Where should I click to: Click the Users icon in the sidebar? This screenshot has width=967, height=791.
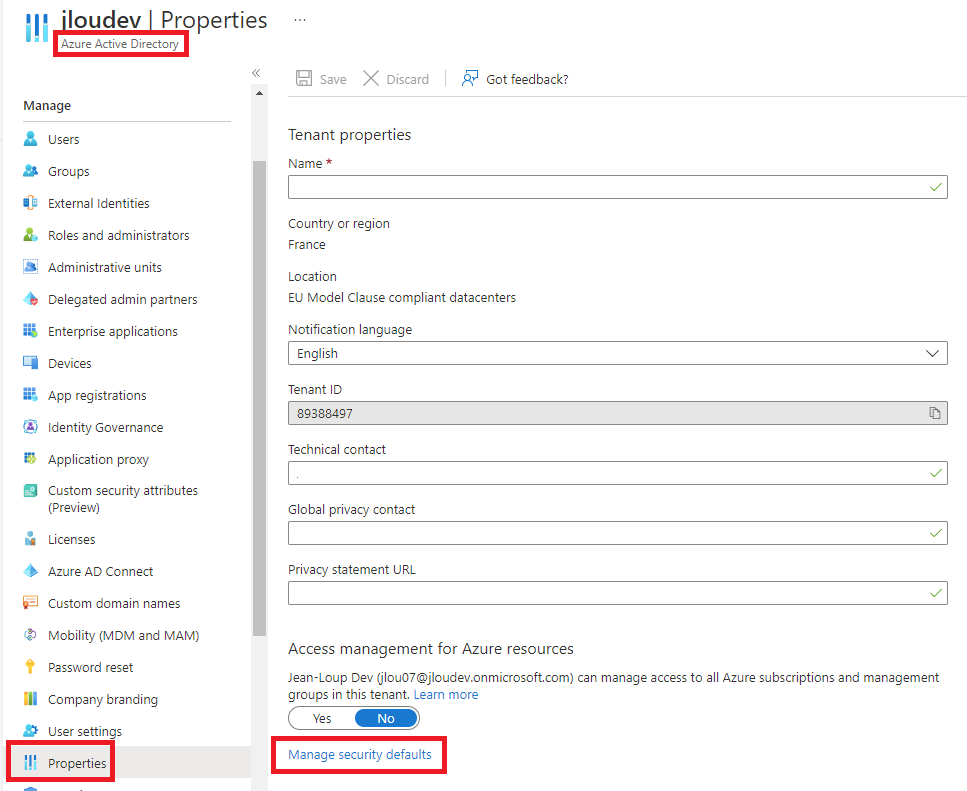30,139
